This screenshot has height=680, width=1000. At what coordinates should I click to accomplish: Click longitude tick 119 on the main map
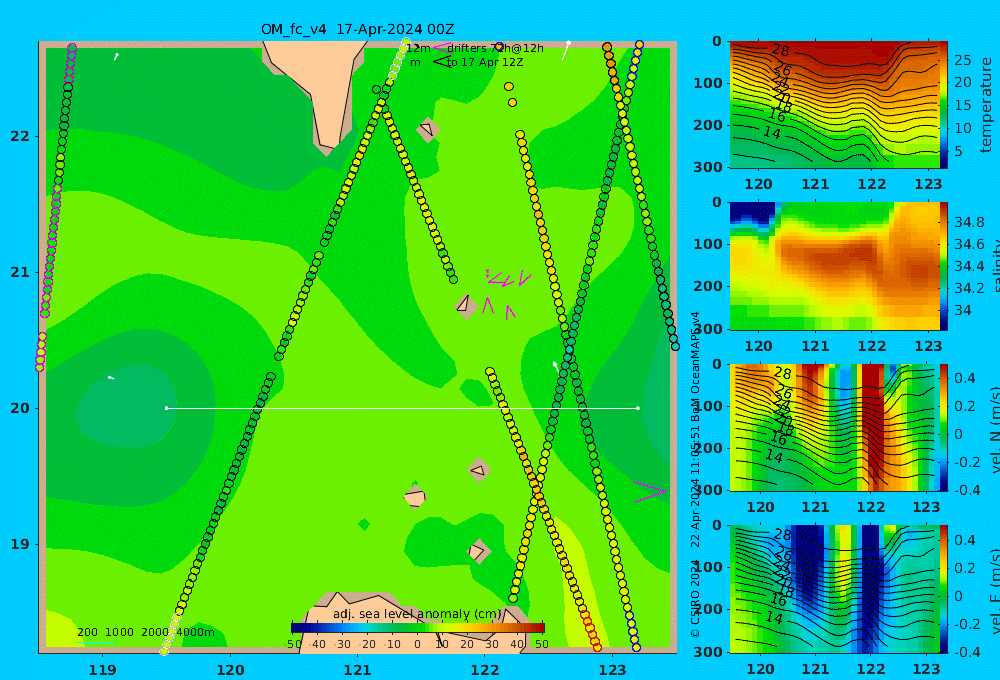click(x=103, y=670)
